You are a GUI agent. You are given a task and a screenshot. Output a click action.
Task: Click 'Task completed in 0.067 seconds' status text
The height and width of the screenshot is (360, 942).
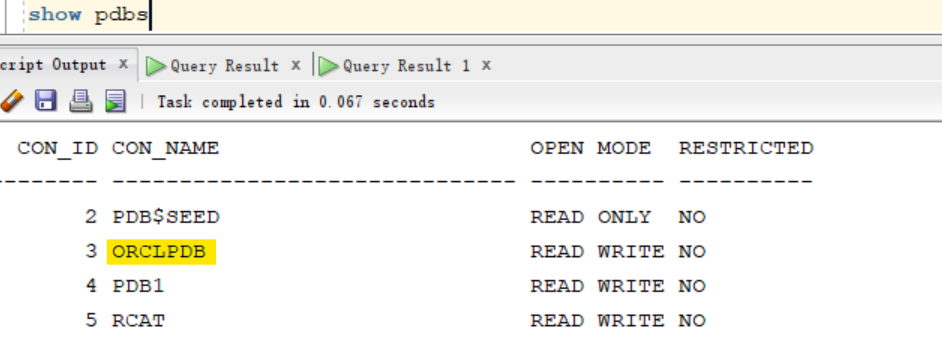pyautogui.click(x=296, y=102)
